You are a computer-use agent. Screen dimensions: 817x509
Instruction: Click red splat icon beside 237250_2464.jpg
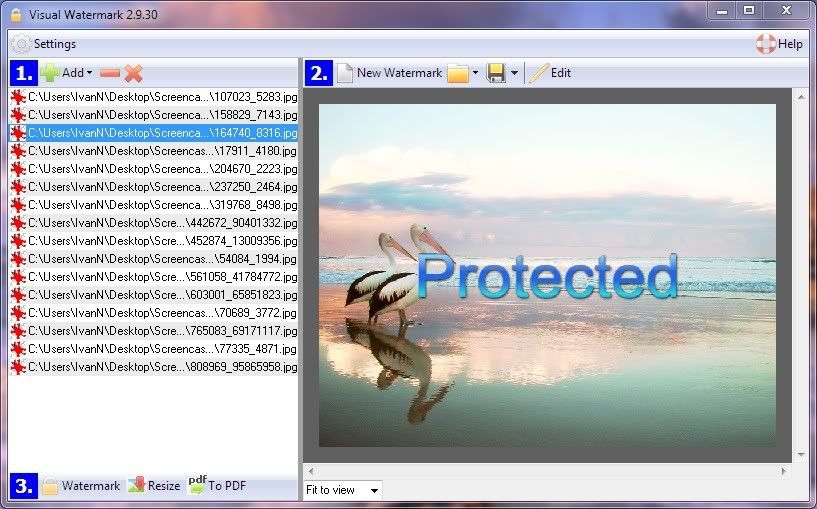pyautogui.click(x=18, y=187)
